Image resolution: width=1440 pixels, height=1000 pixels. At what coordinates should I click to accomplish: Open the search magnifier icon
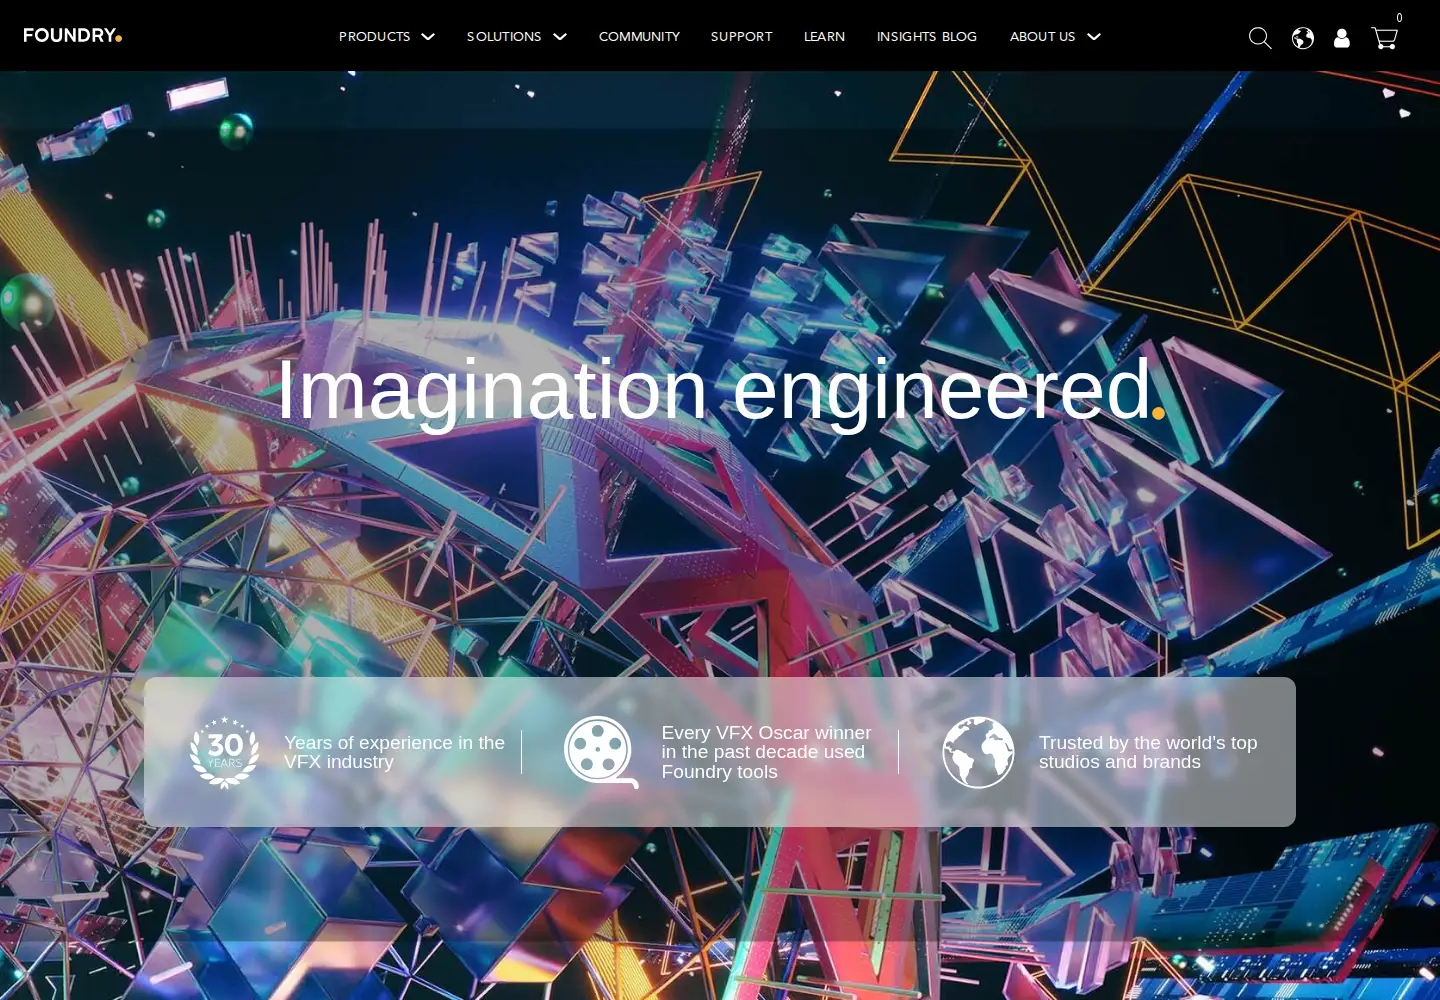pyautogui.click(x=1260, y=38)
